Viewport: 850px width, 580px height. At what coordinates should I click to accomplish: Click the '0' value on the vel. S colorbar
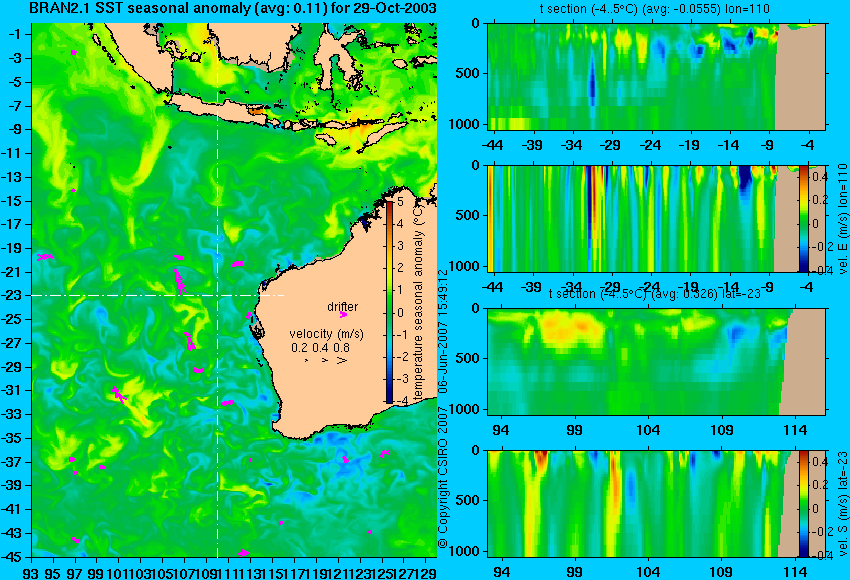click(815, 508)
